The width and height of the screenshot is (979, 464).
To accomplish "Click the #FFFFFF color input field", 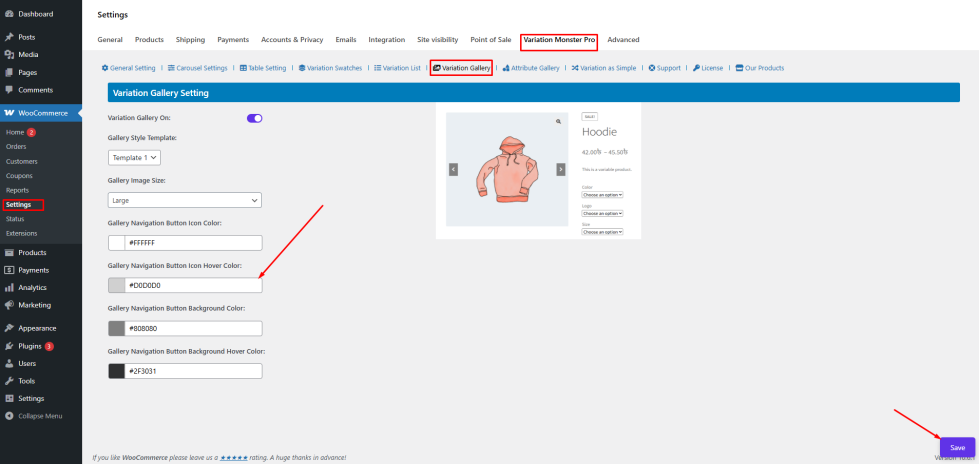I will [194, 243].
